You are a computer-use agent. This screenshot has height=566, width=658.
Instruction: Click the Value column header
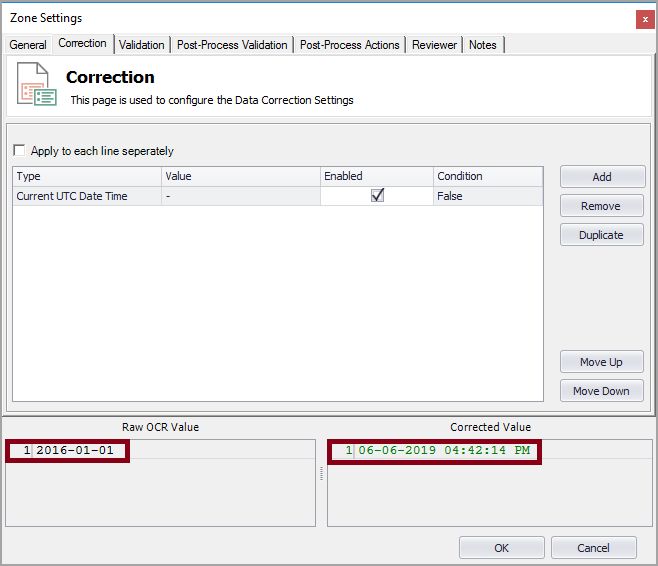click(241, 176)
